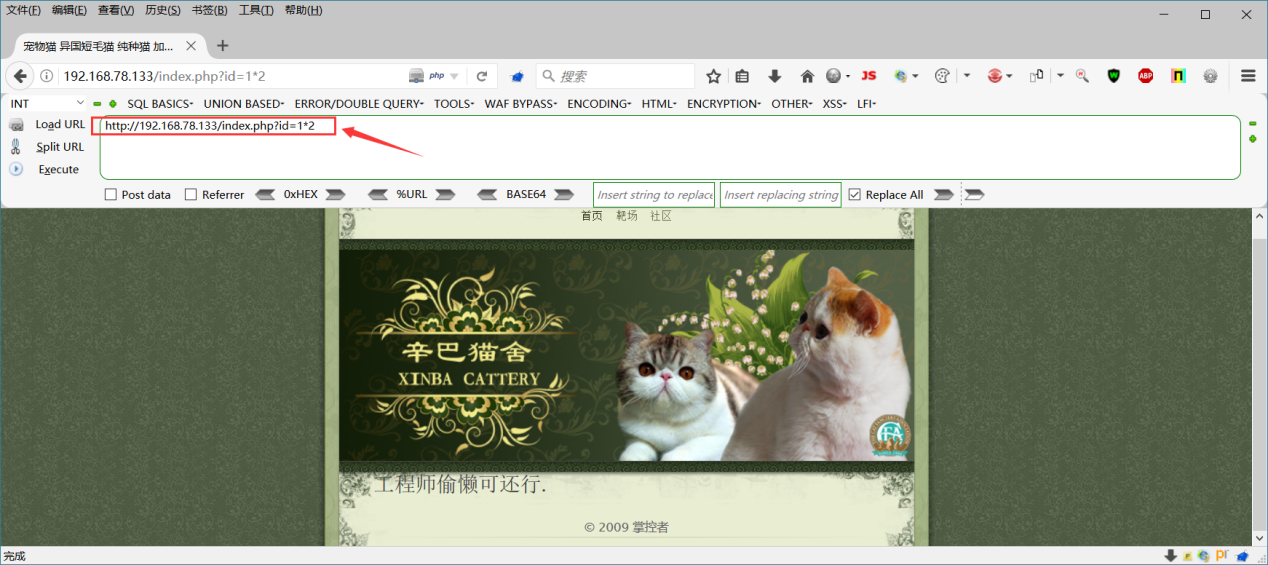This screenshot has height=565, width=1268.
Task: Open the WAF BYPASS dropdown menu
Action: click(x=522, y=104)
